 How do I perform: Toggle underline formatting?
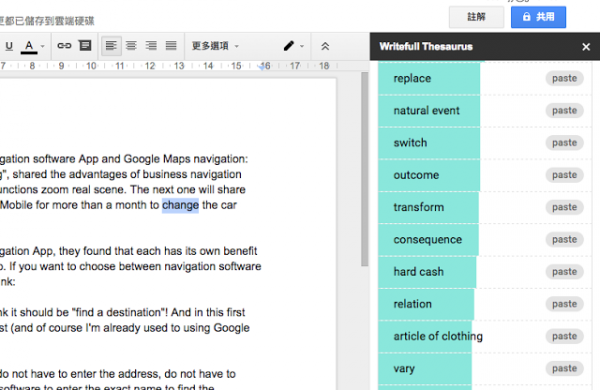click(x=9, y=46)
